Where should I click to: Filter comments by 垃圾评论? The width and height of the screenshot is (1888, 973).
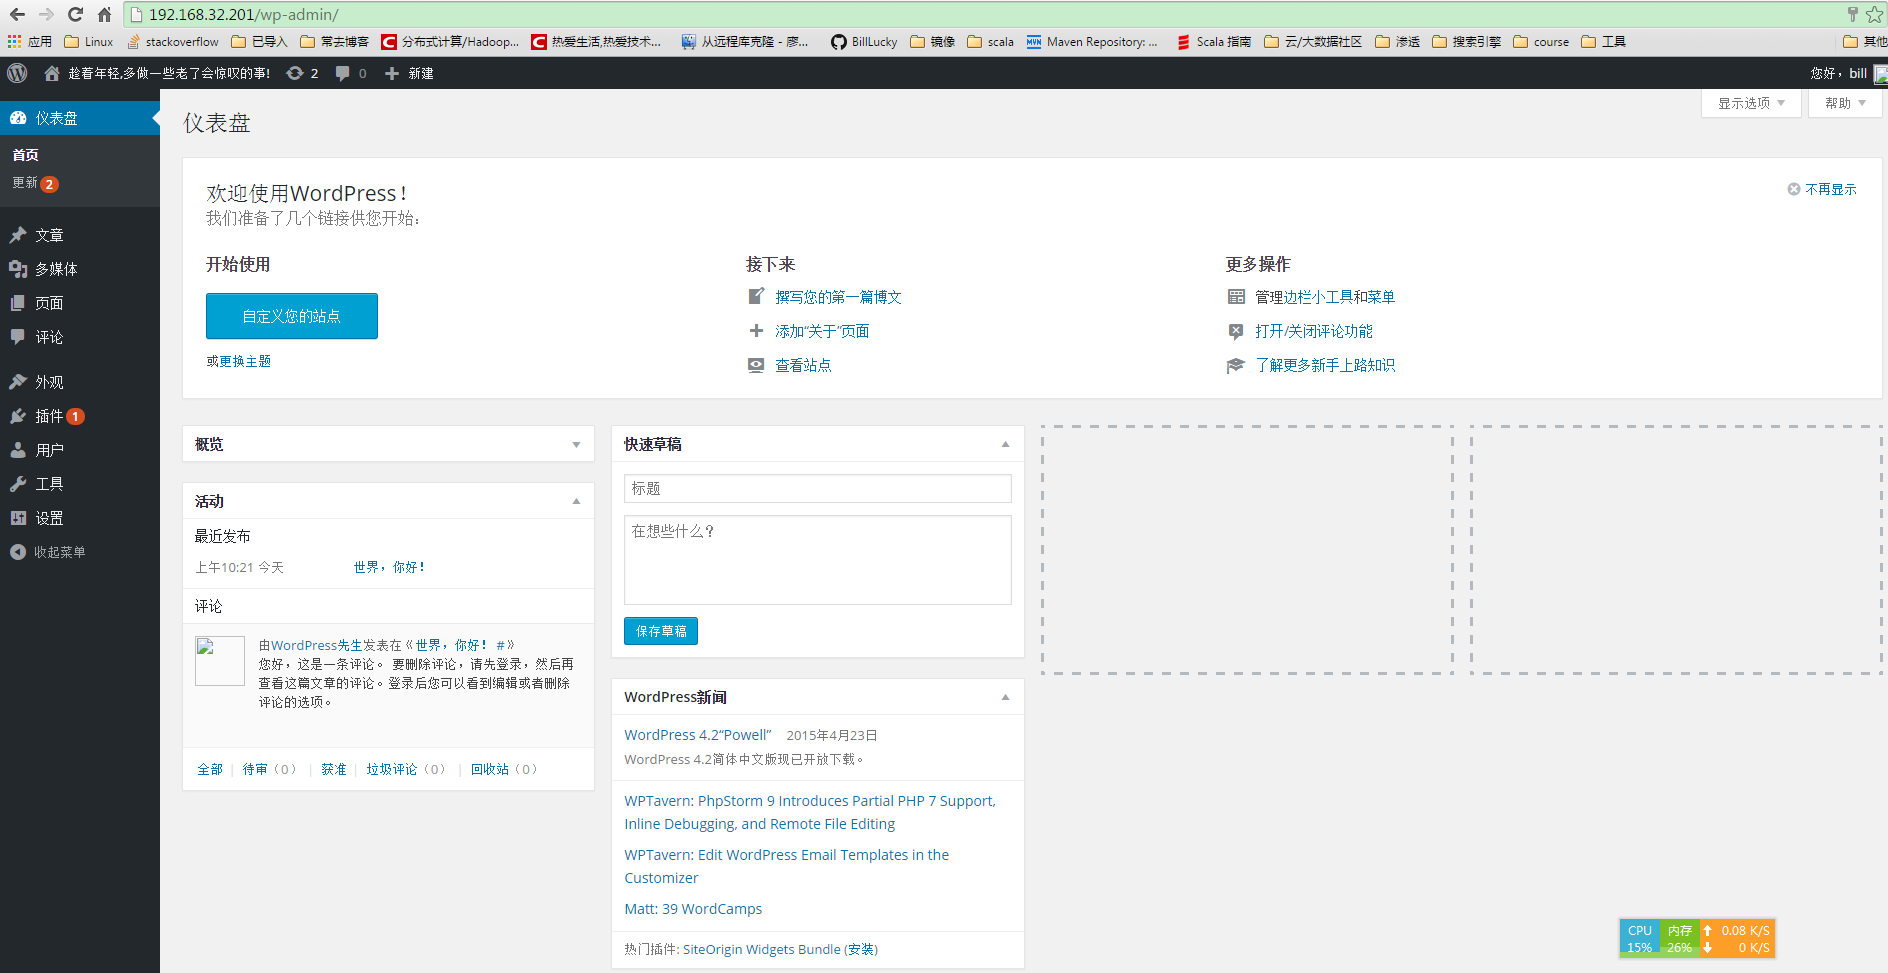[x=392, y=769]
